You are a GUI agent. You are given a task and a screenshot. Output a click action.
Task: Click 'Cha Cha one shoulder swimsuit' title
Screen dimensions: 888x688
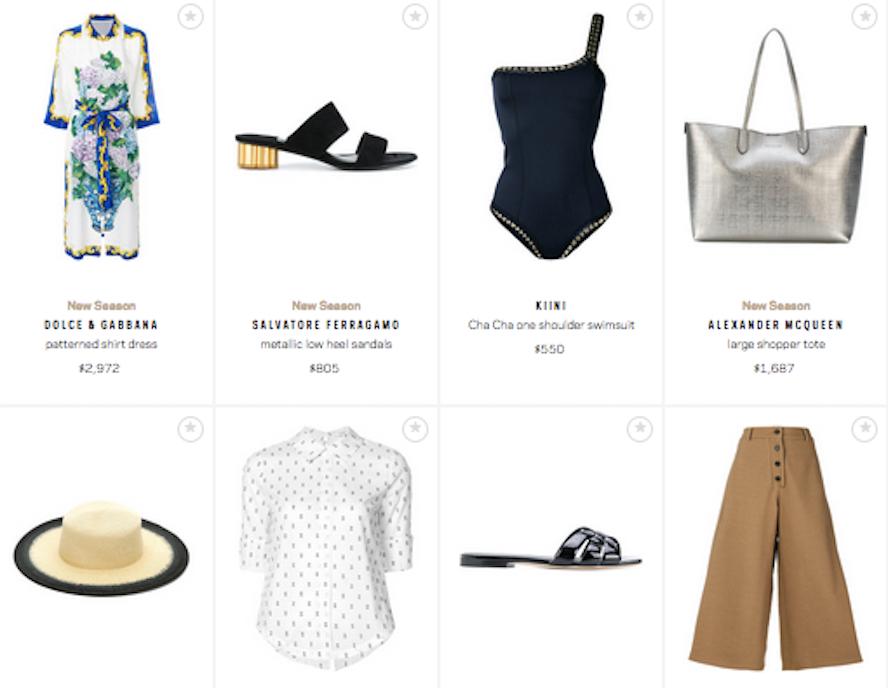coord(551,325)
